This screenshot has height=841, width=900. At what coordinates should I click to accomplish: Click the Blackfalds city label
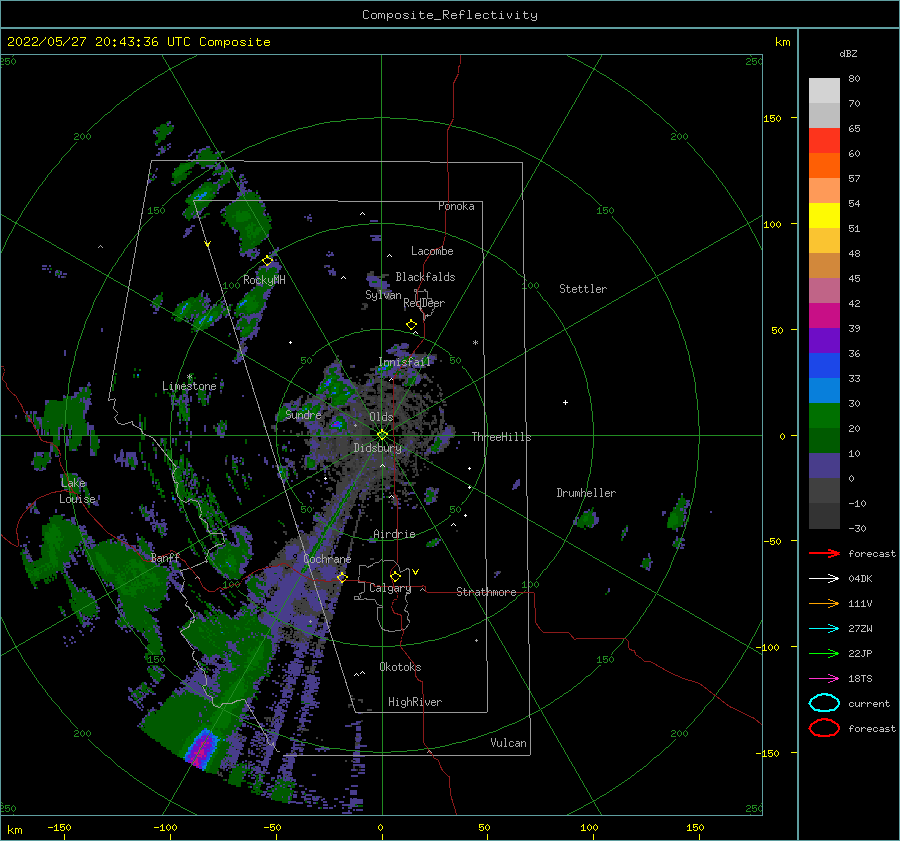click(425, 277)
